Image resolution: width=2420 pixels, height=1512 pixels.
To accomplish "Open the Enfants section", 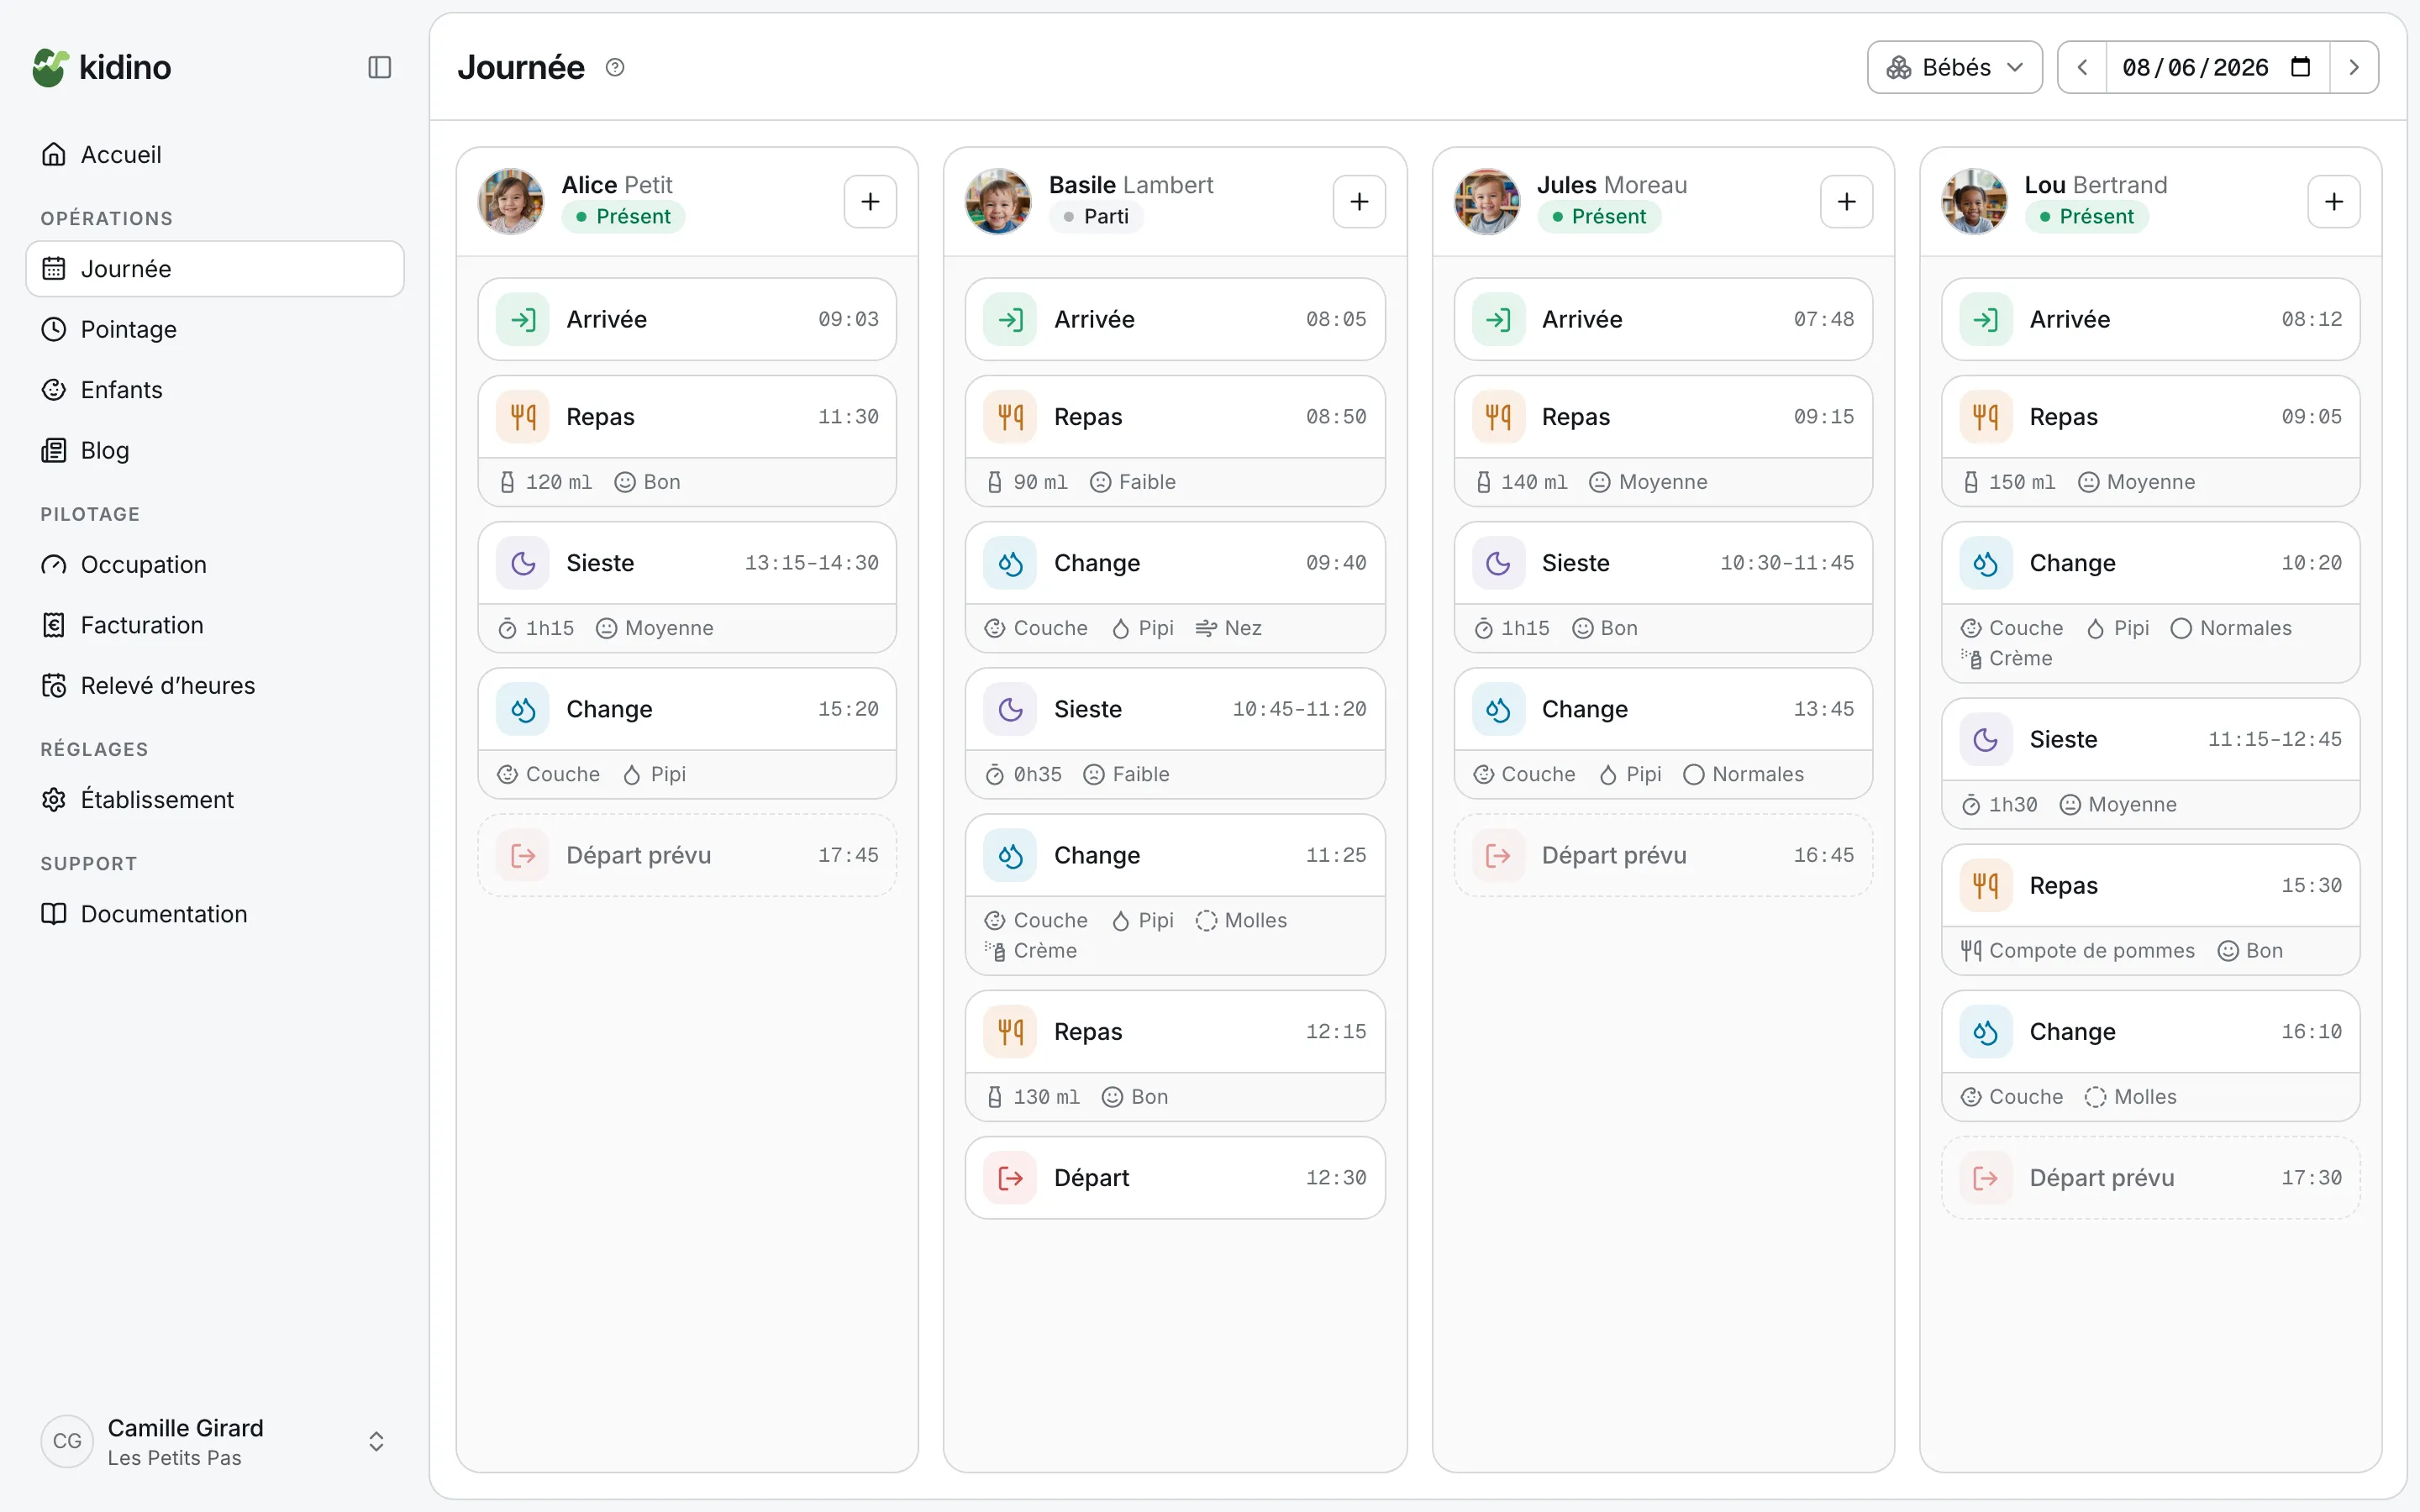I will coord(215,390).
